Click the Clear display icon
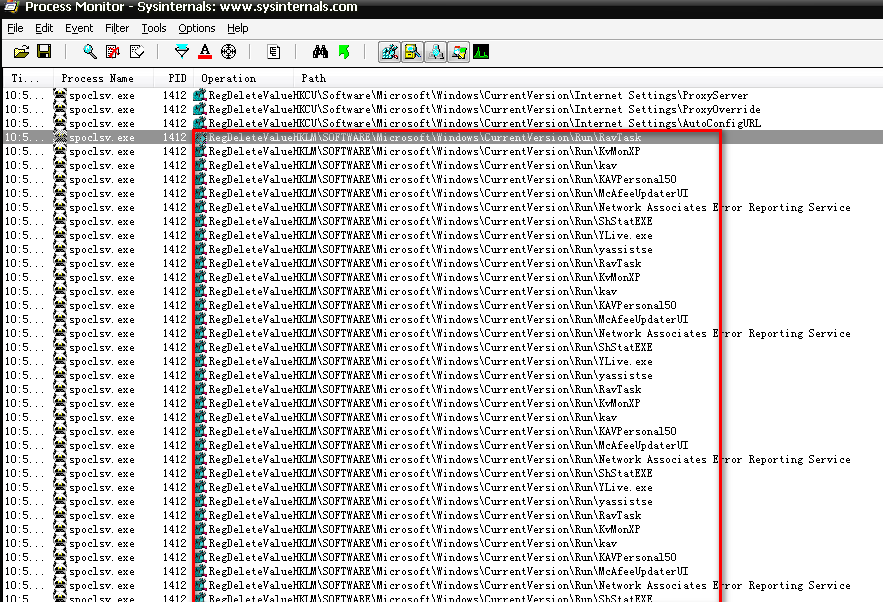Screen dimensions: 883x602 [x=137, y=51]
